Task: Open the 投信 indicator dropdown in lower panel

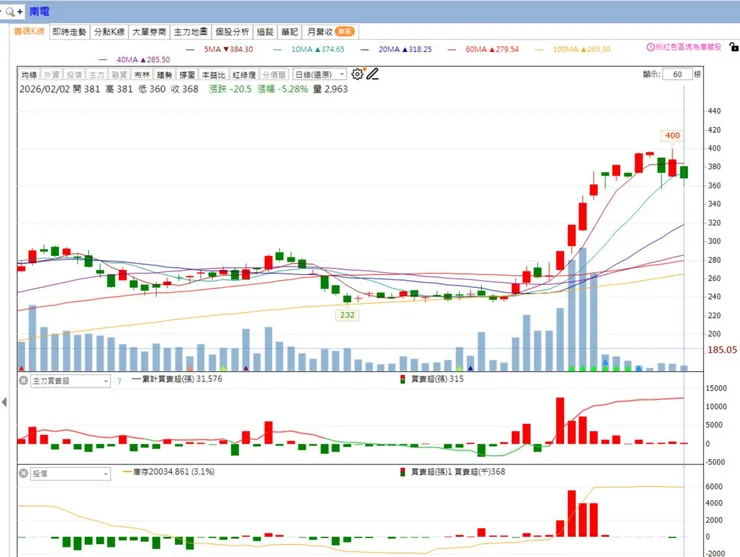Action: click(70, 473)
